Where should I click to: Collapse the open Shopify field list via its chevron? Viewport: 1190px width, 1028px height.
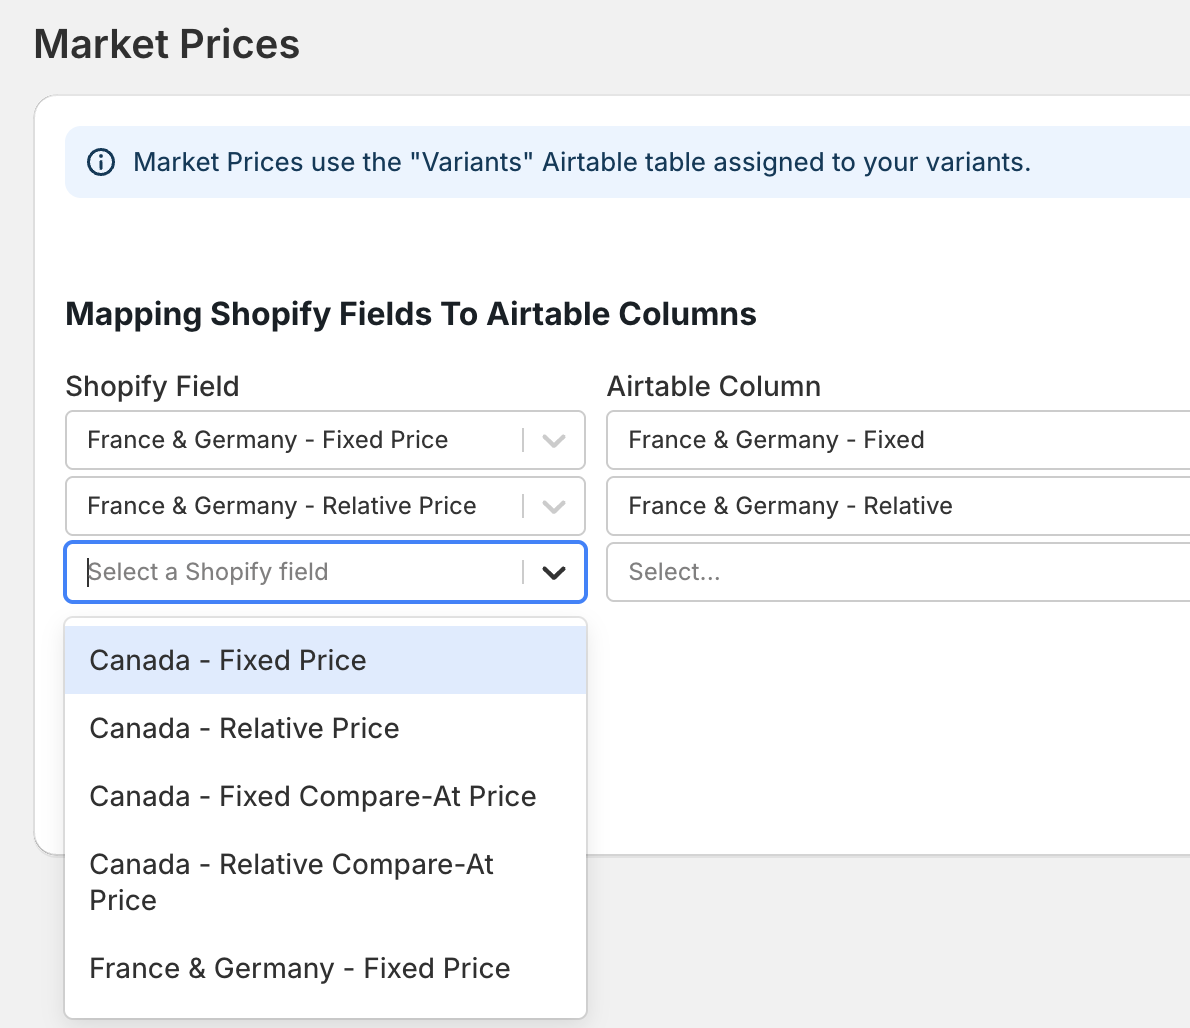pos(554,572)
